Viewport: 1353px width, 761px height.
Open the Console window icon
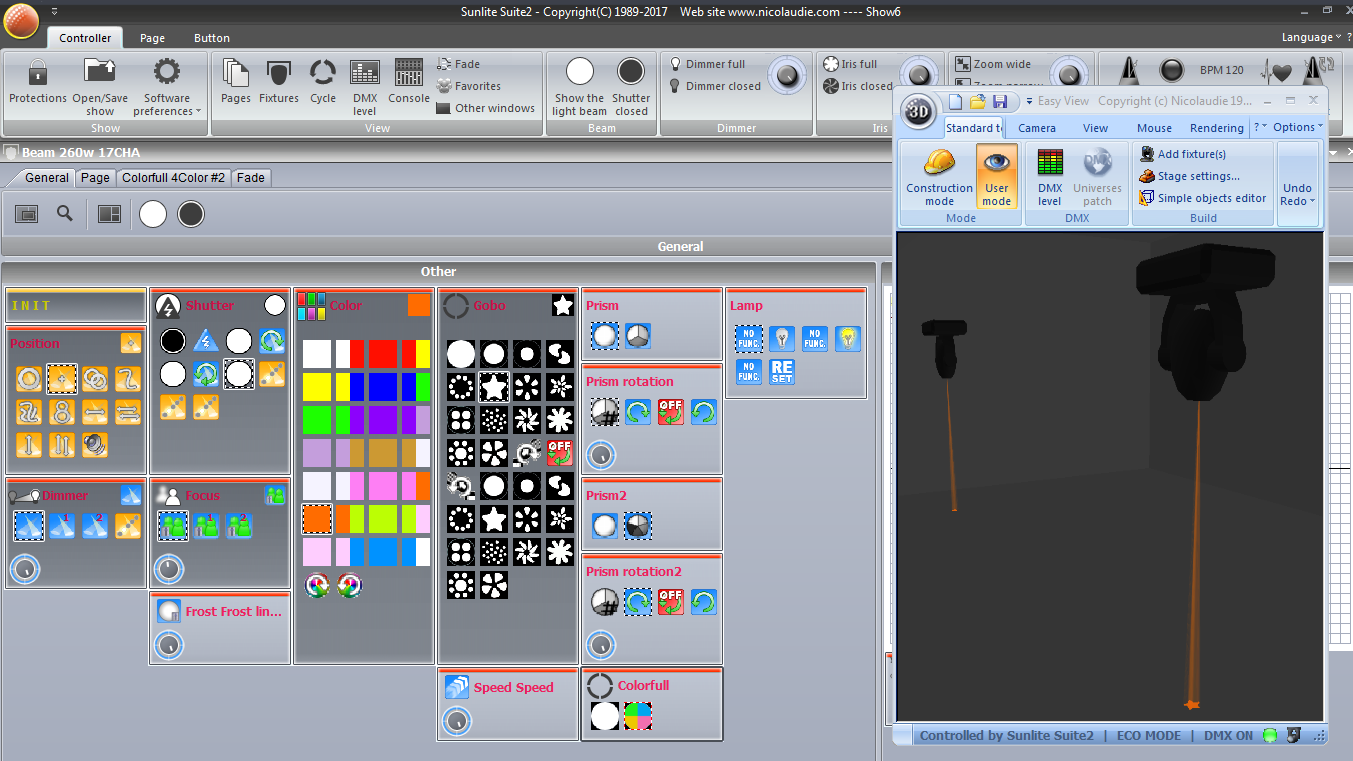(409, 73)
